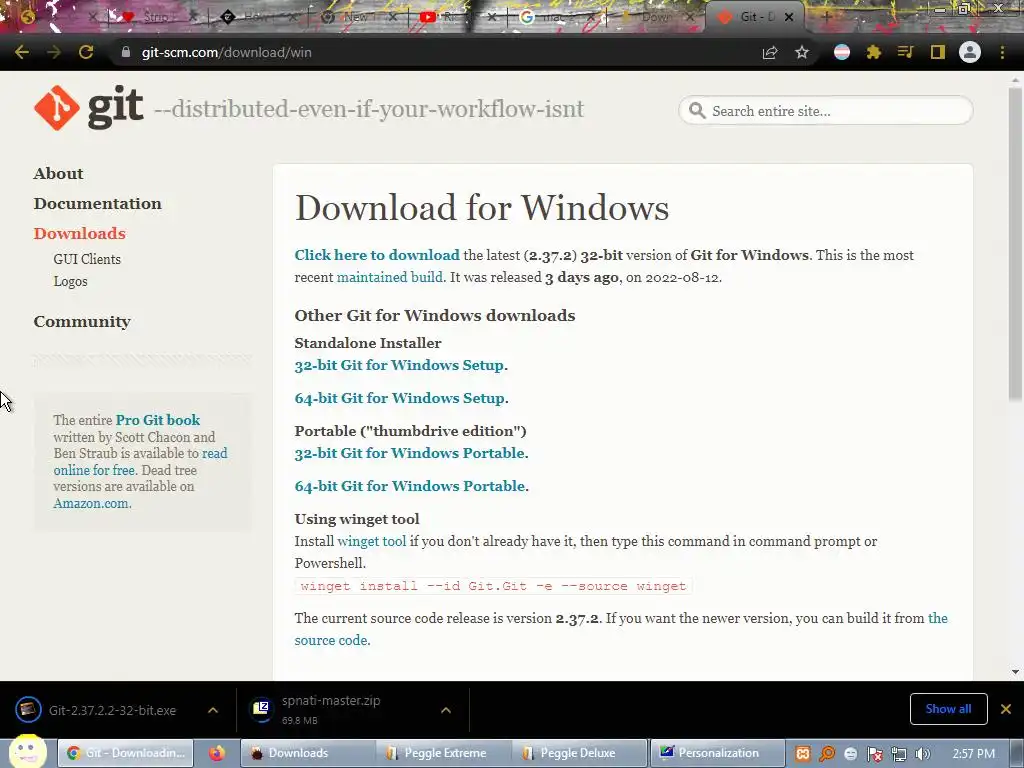Click the network tray icon
Screen dimensions: 1024x768
click(x=899, y=754)
